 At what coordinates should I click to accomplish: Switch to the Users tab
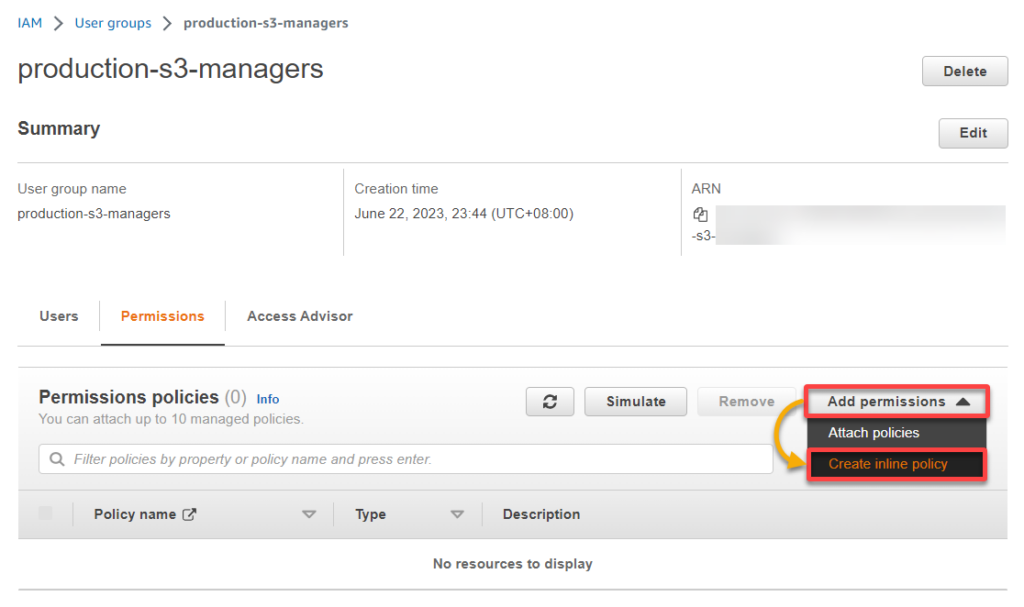(58, 316)
